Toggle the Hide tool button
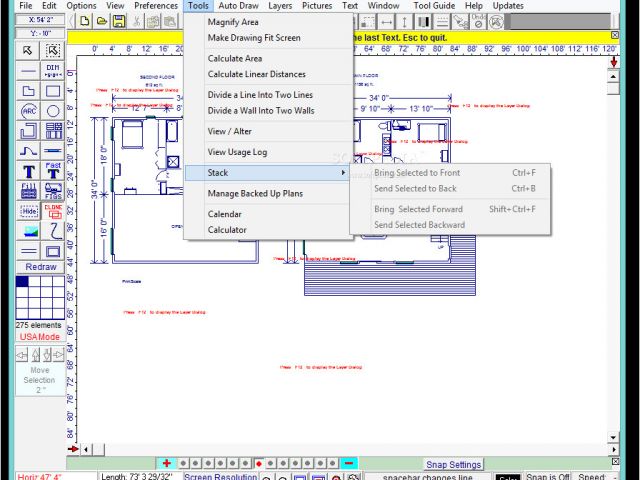 (x=29, y=210)
